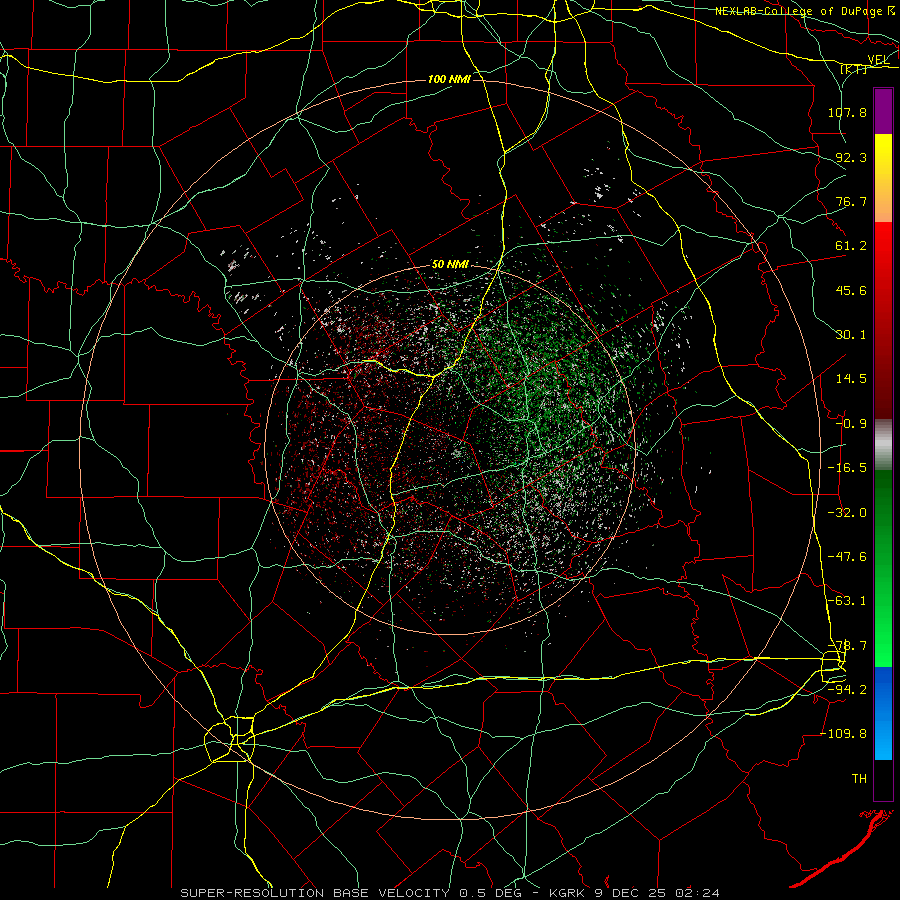Select the -32.0 velocity scale value
Image resolution: width=900 pixels, height=900 pixels.
(847, 513)
